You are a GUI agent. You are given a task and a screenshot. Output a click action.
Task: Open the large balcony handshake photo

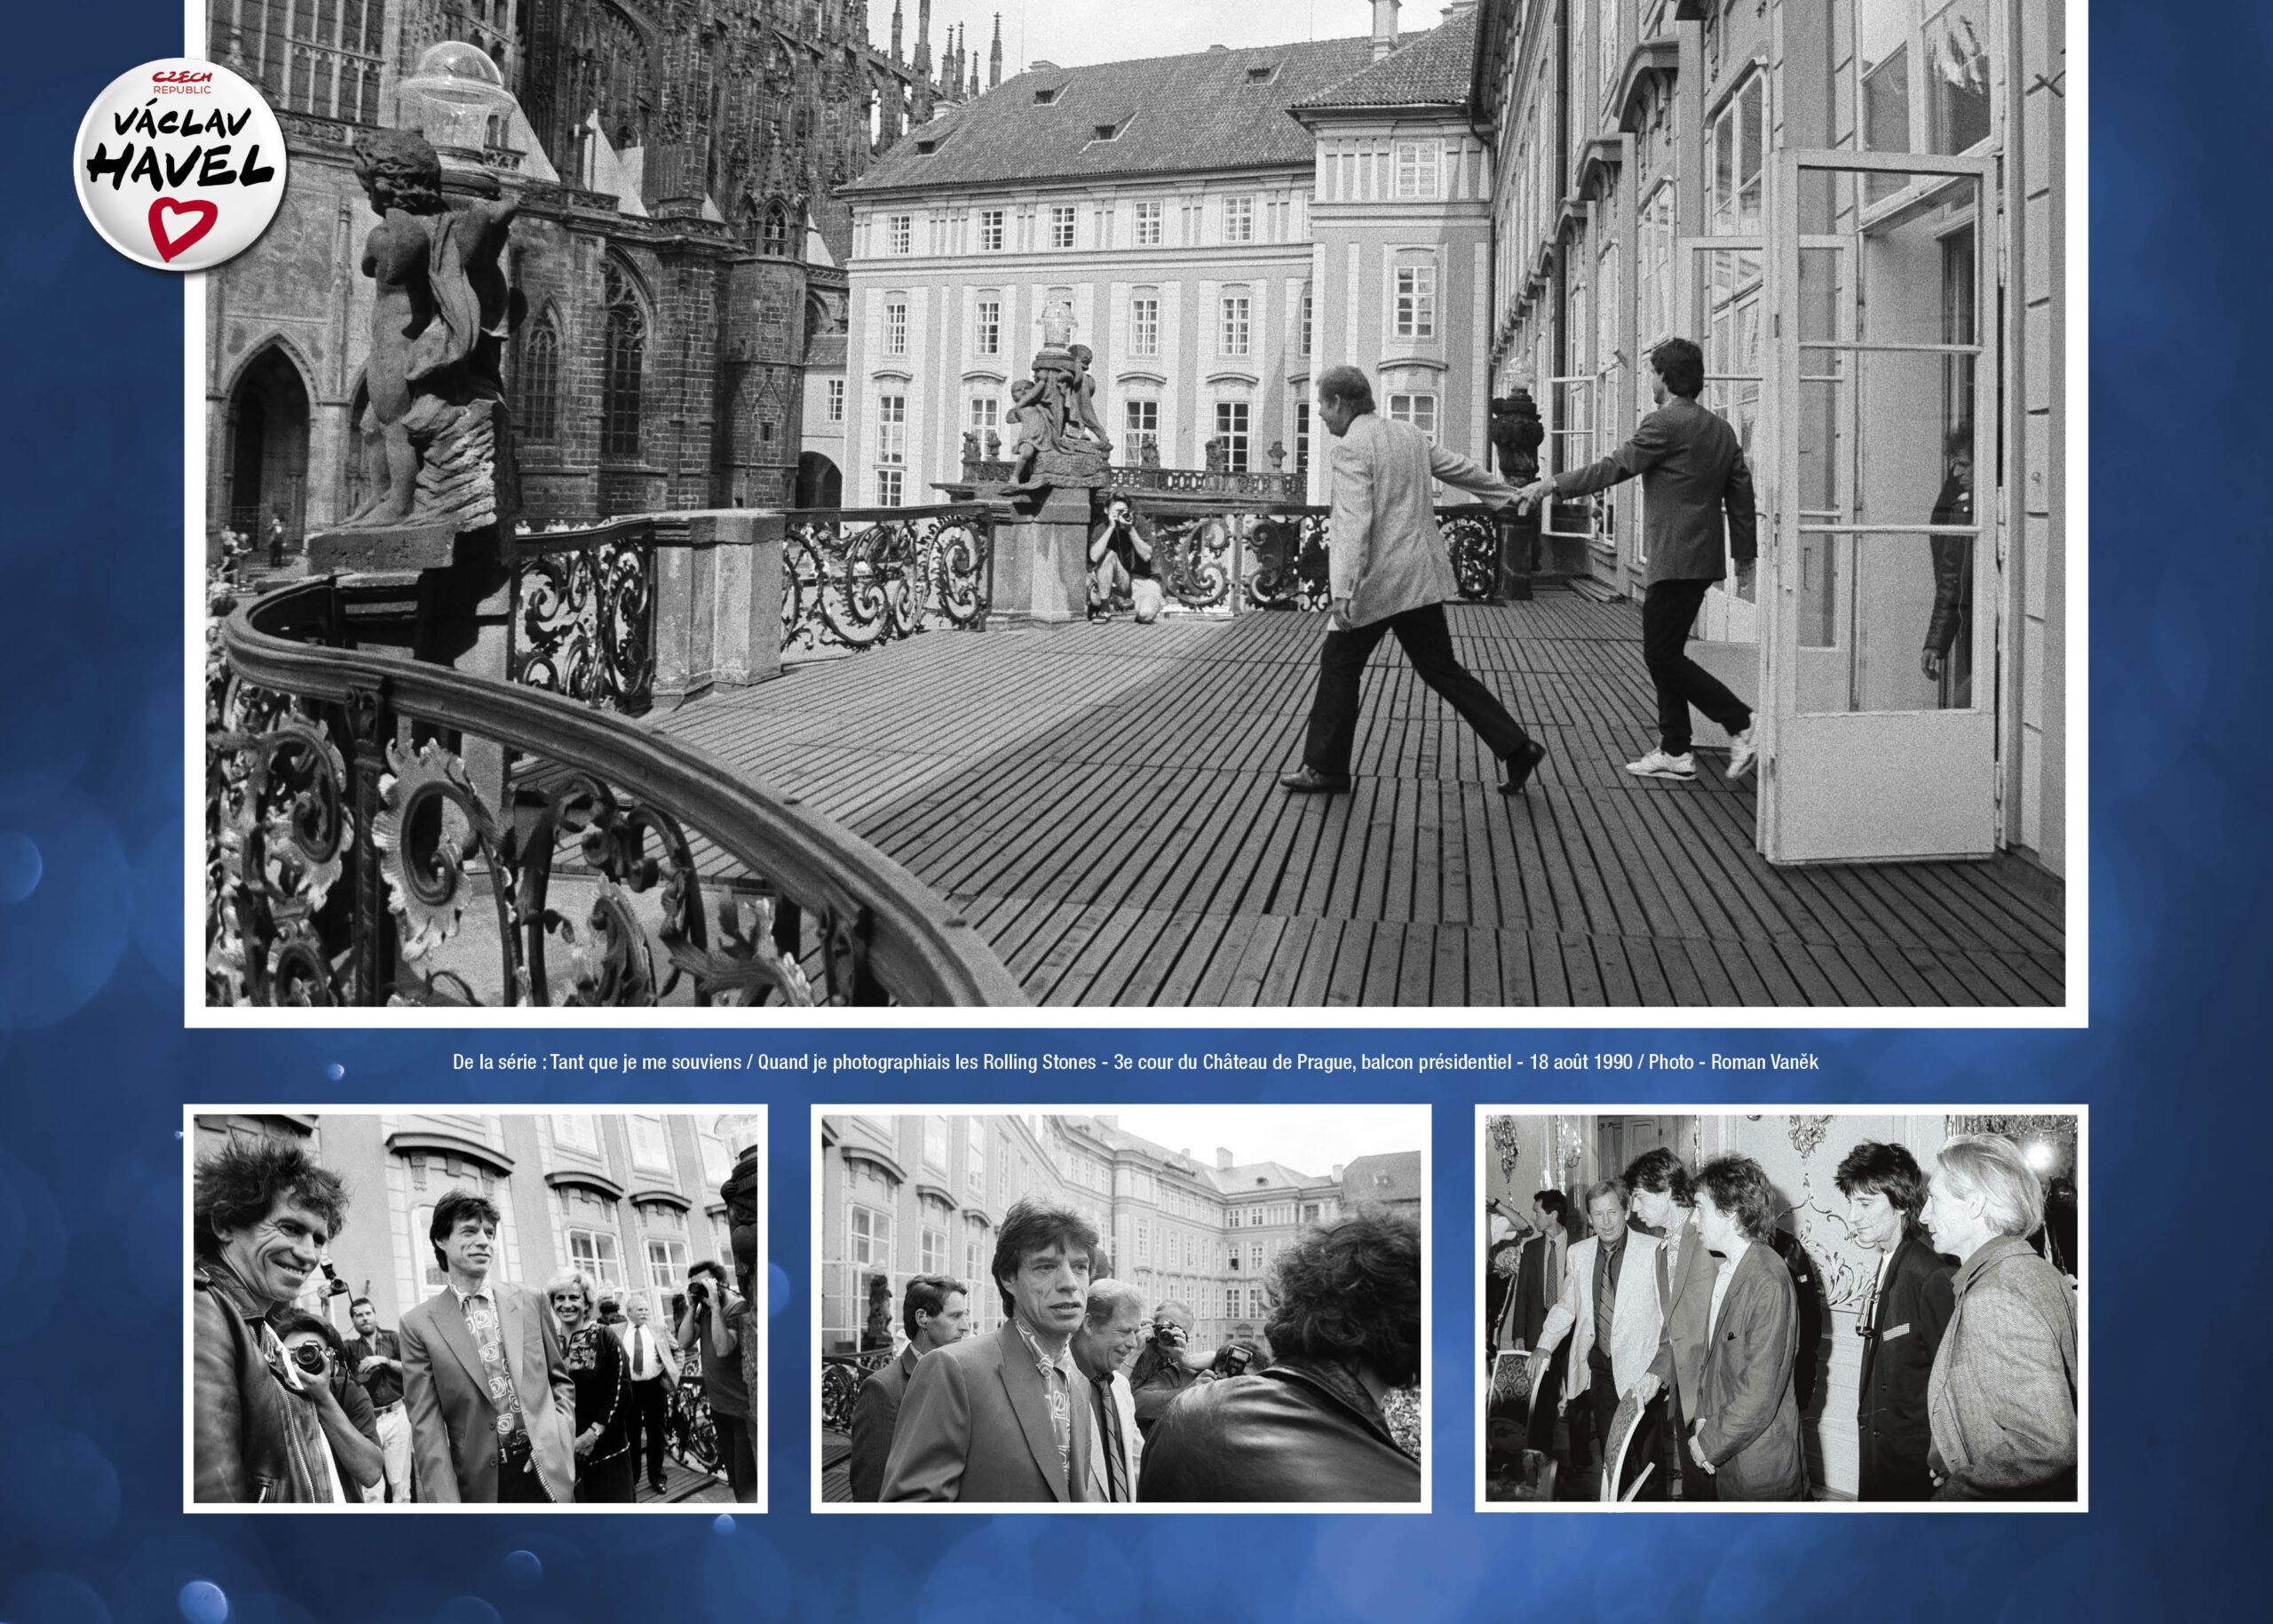click(x=1135, y=502)
